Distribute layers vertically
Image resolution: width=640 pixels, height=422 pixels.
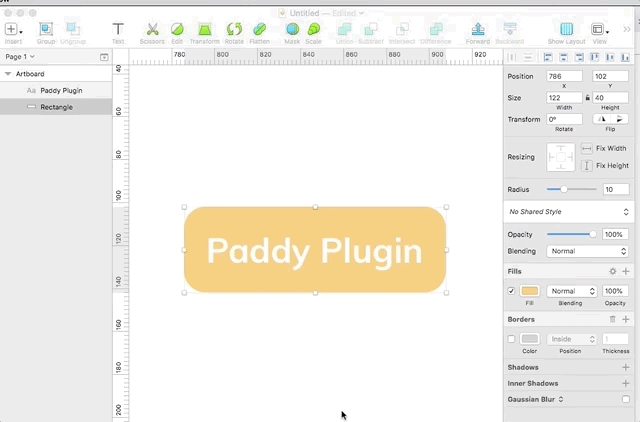[x=528, y=58]
